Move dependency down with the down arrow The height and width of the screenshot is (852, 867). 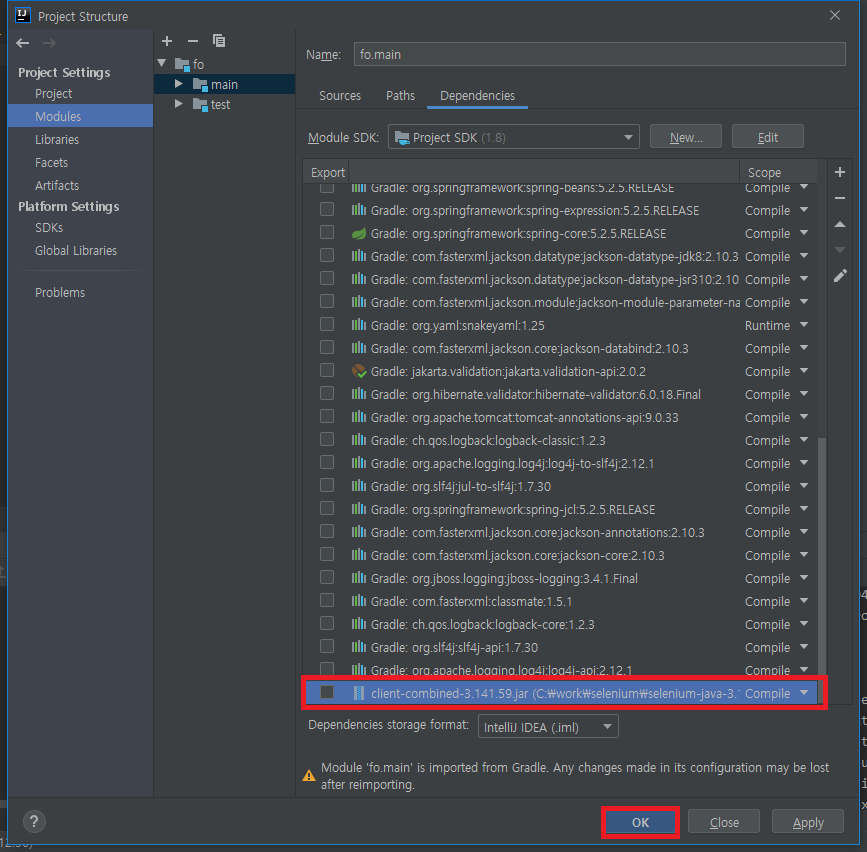[x=839, y=250]
